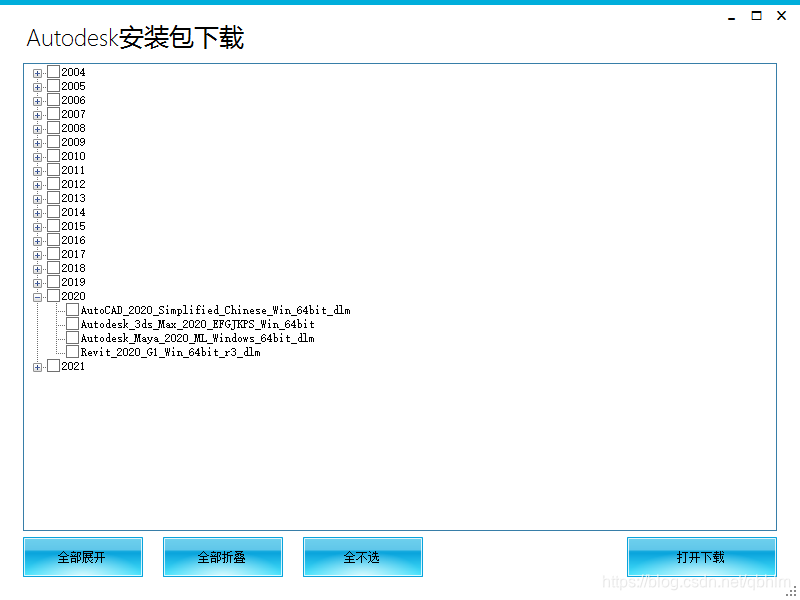
Task: Expand the 2010 tree node
Action: pyautogui.click(x=37, y=157)
